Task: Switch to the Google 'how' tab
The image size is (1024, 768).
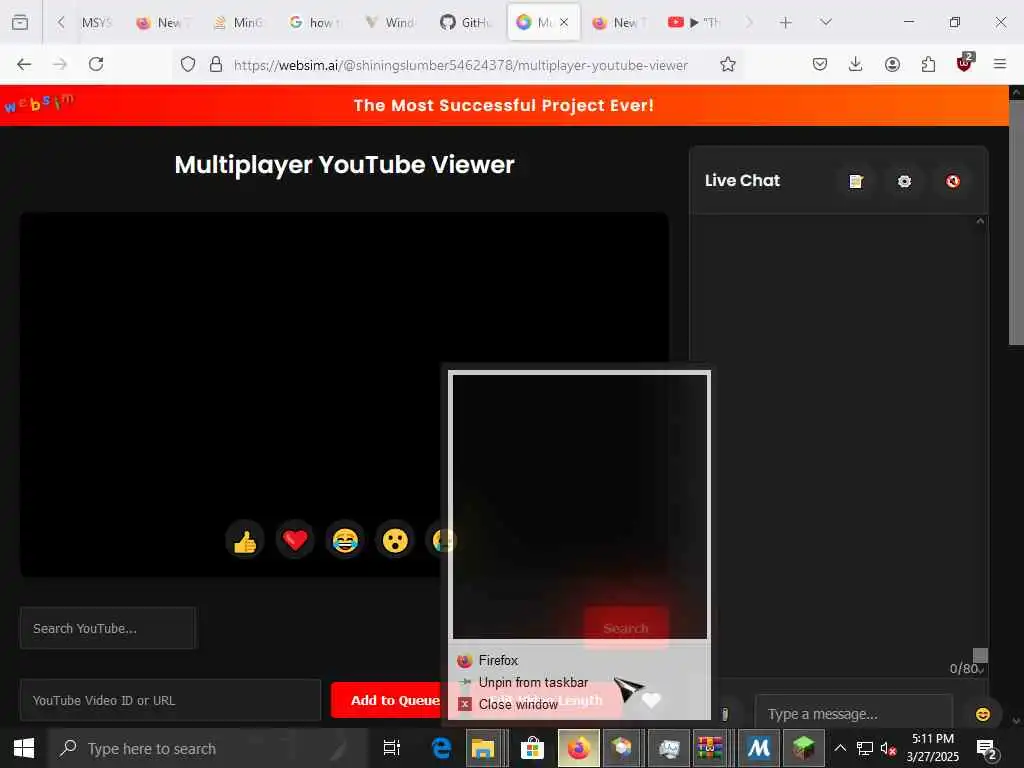Action: point(315,23)
